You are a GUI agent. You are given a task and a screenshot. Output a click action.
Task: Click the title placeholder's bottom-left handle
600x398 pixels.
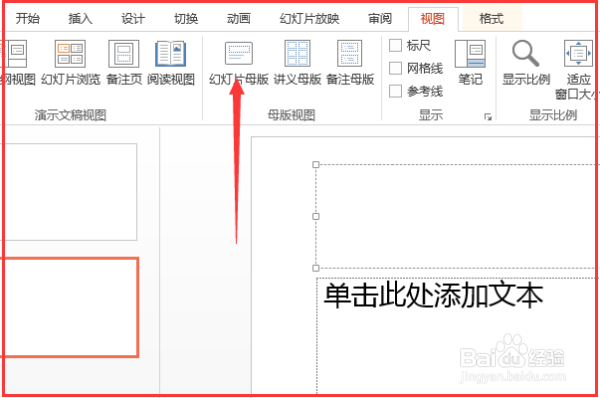316,268
